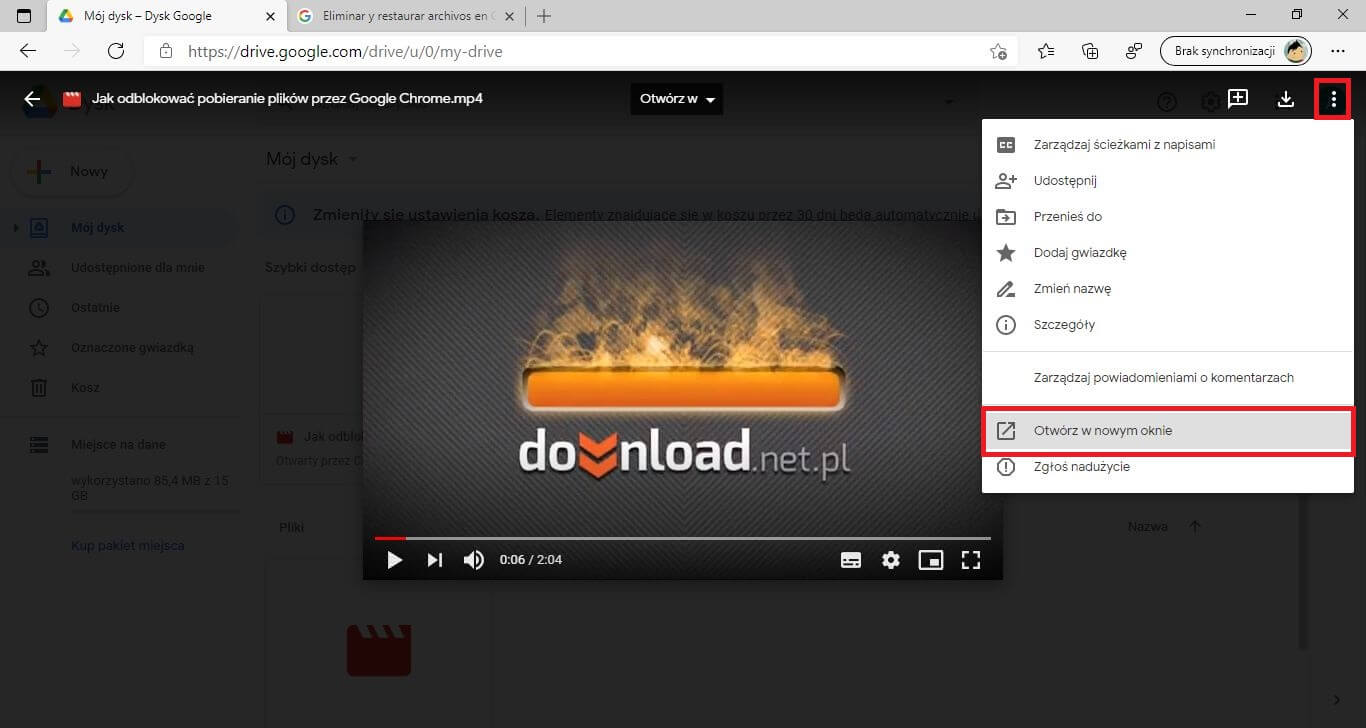
Task: View site information lock icon
Action: pyautogui.click(x=166, y=51)
